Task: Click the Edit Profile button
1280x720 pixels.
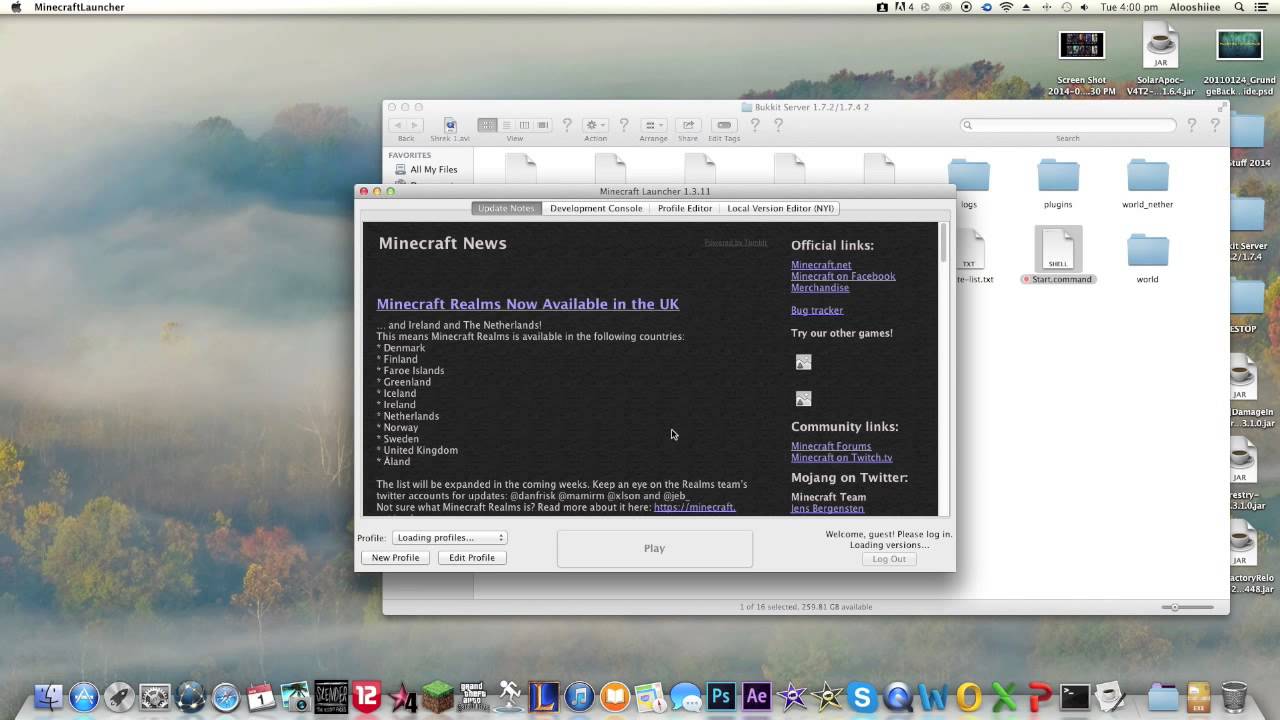Action: 472,558
